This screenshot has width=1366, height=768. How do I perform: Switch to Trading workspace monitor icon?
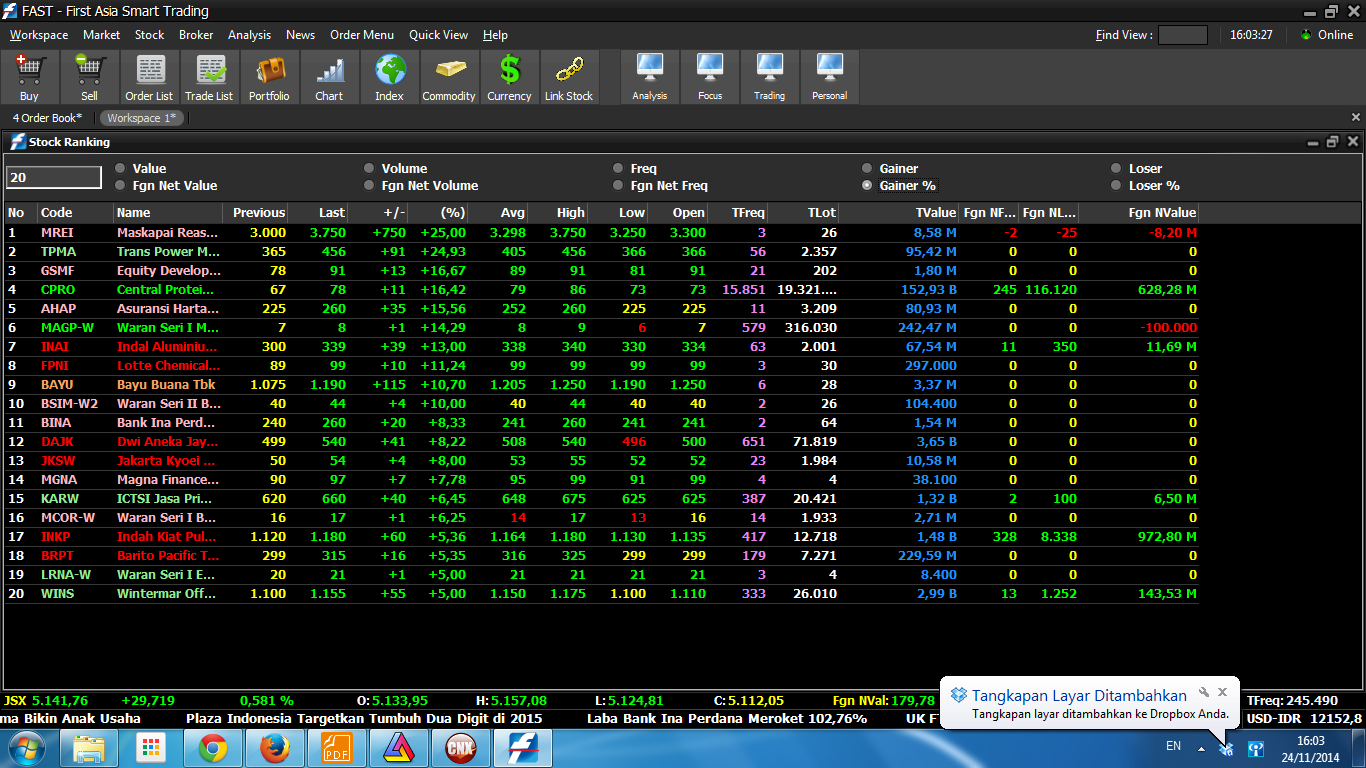[770, 77]
